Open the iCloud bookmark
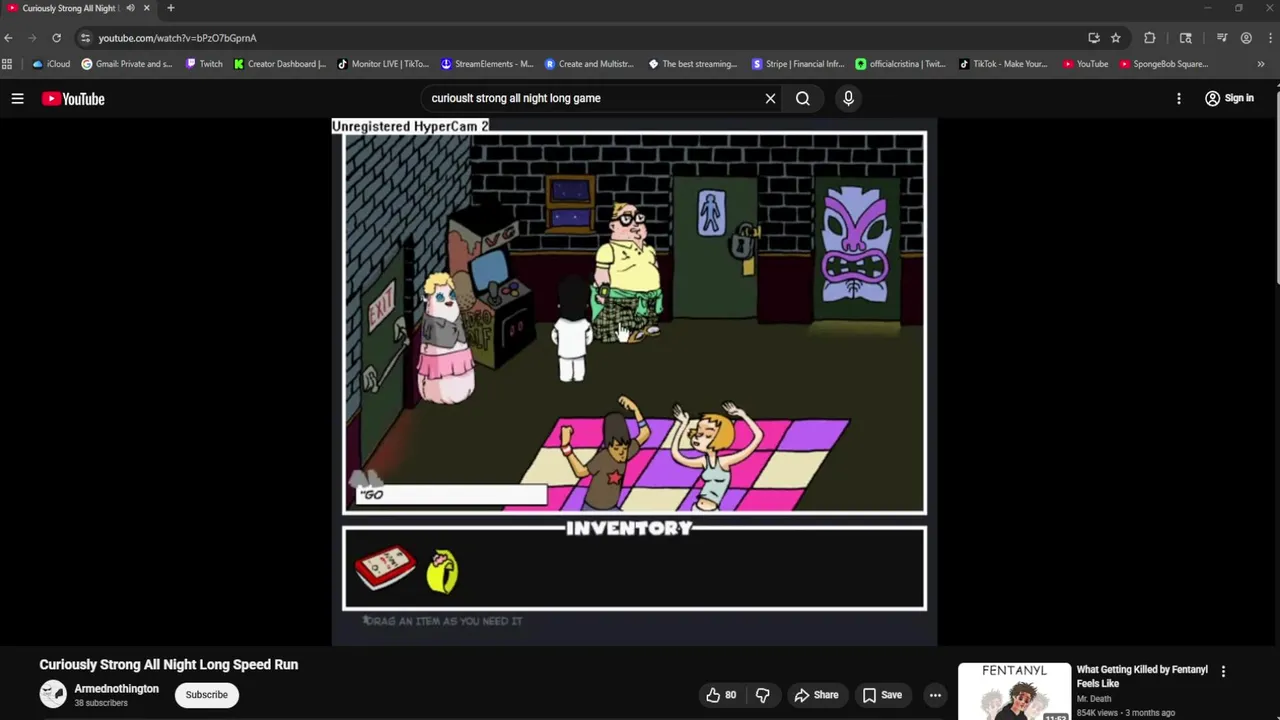1280x720 pixels. point(51,64)
